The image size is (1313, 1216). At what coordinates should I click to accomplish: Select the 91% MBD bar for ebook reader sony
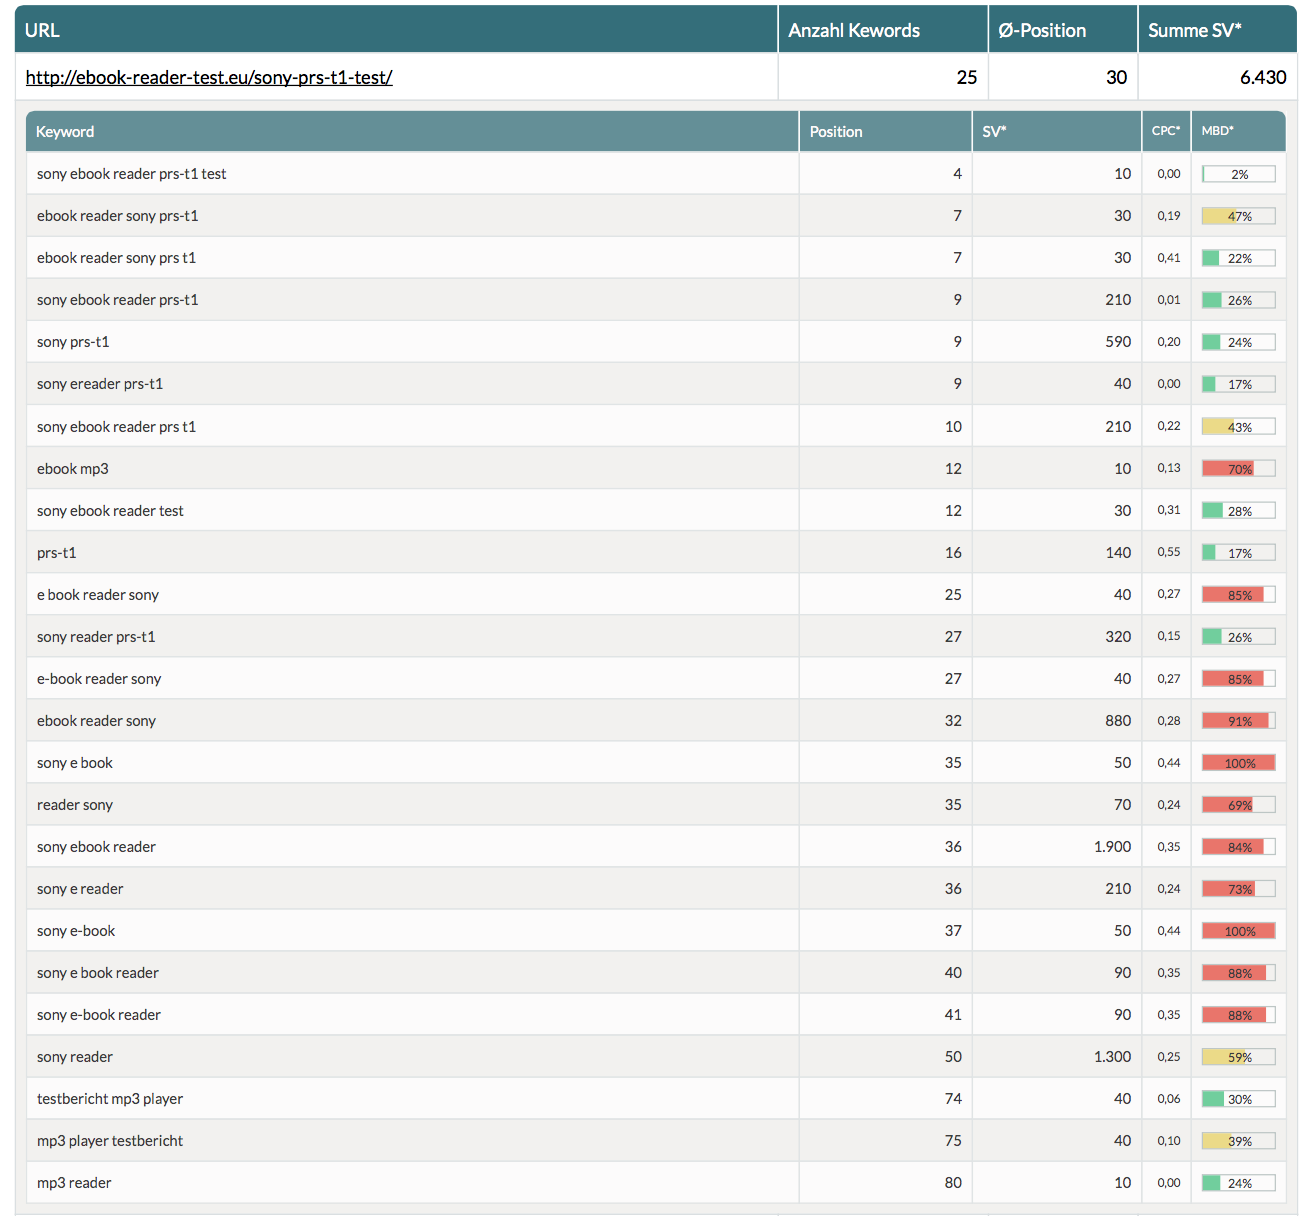tap(1239, 720)
